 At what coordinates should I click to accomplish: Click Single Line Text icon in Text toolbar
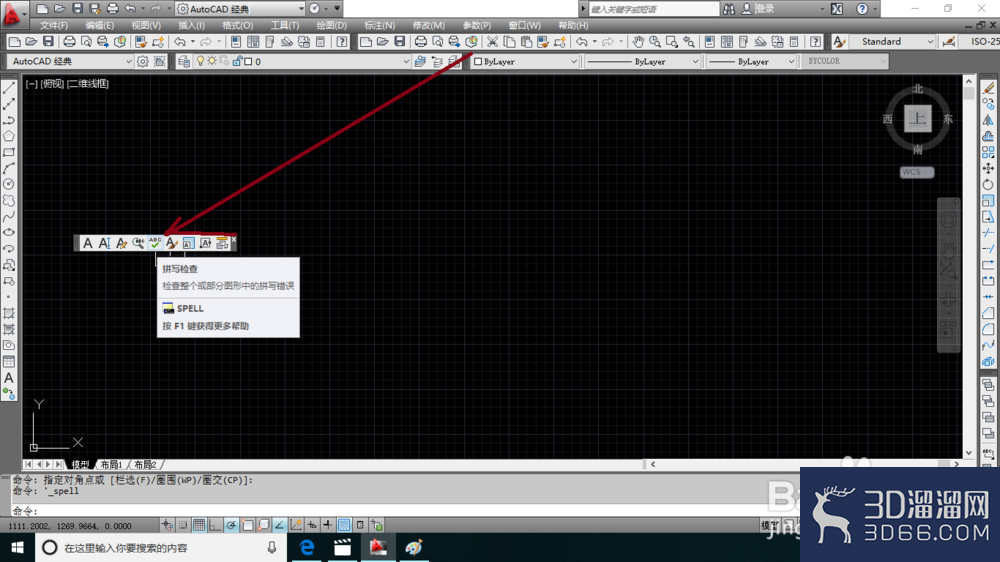[x=105, y=243]
